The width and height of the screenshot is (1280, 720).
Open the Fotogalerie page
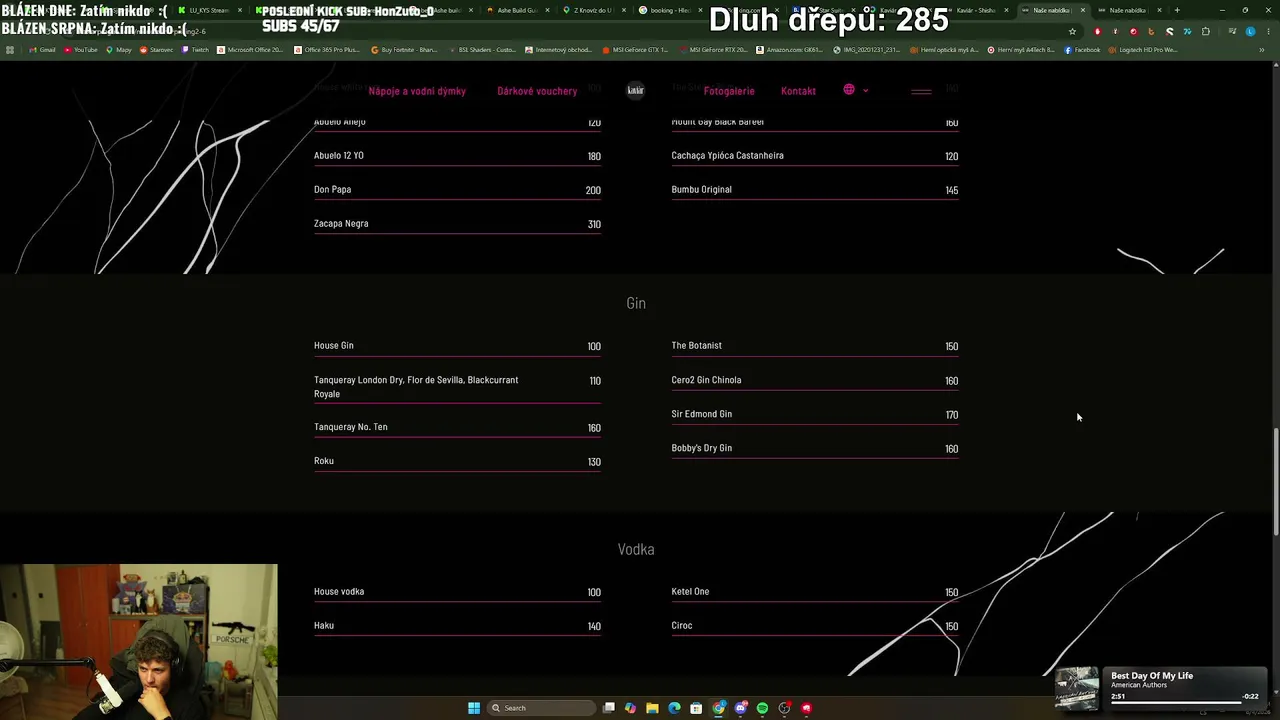(729, 91)
